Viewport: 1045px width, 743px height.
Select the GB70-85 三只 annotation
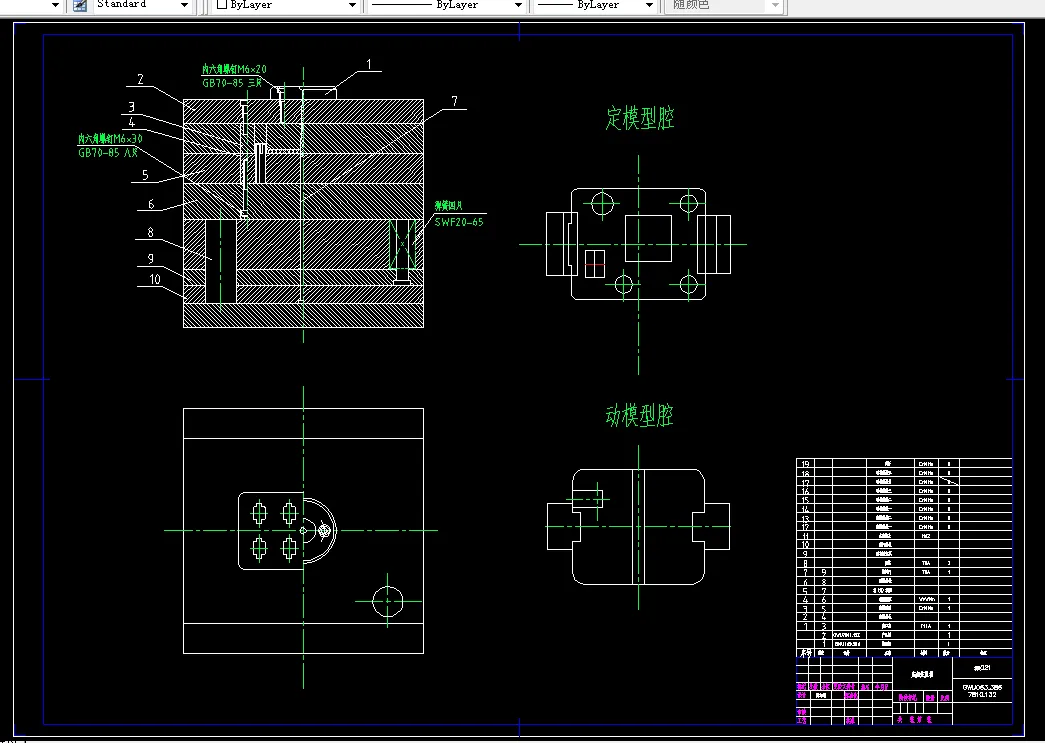232,83
